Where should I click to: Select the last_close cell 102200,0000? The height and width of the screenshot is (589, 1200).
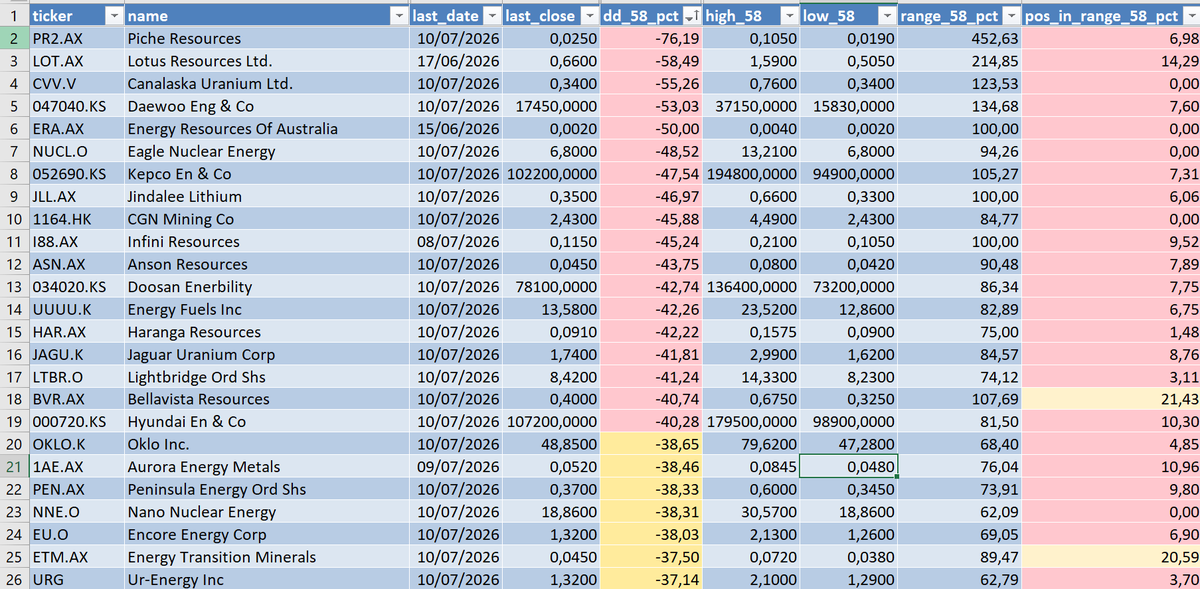tap(551, 174)
